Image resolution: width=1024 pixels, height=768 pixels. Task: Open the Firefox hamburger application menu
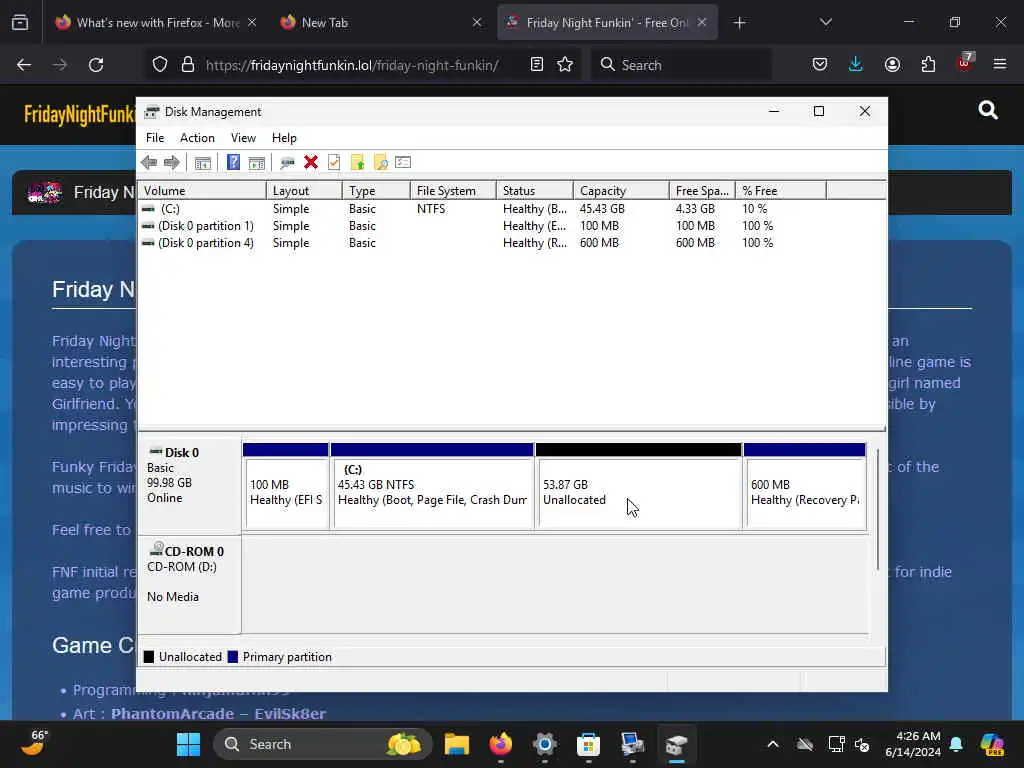(1000, 65)
